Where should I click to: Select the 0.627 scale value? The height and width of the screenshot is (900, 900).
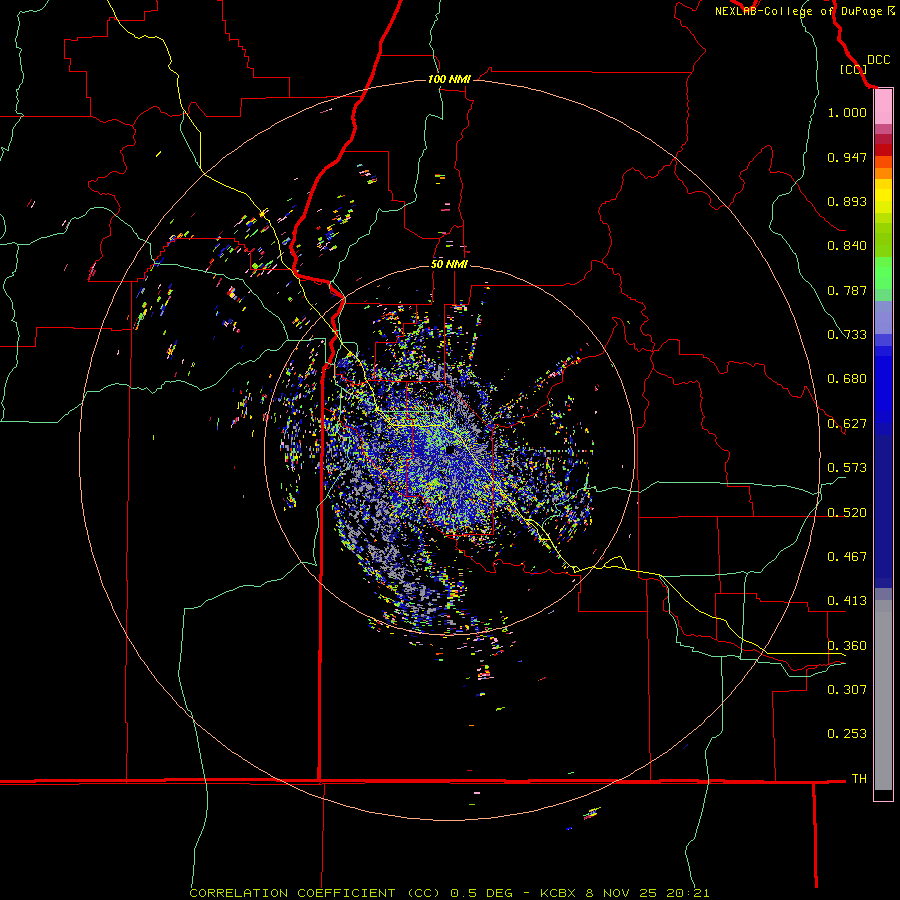coord(847,424)
